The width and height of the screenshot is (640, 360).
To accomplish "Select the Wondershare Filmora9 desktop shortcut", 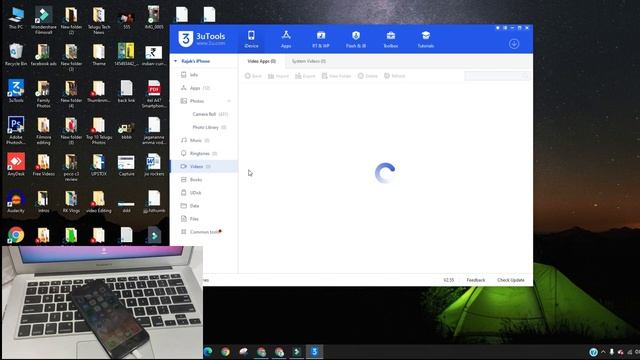I will coord(44,20).
